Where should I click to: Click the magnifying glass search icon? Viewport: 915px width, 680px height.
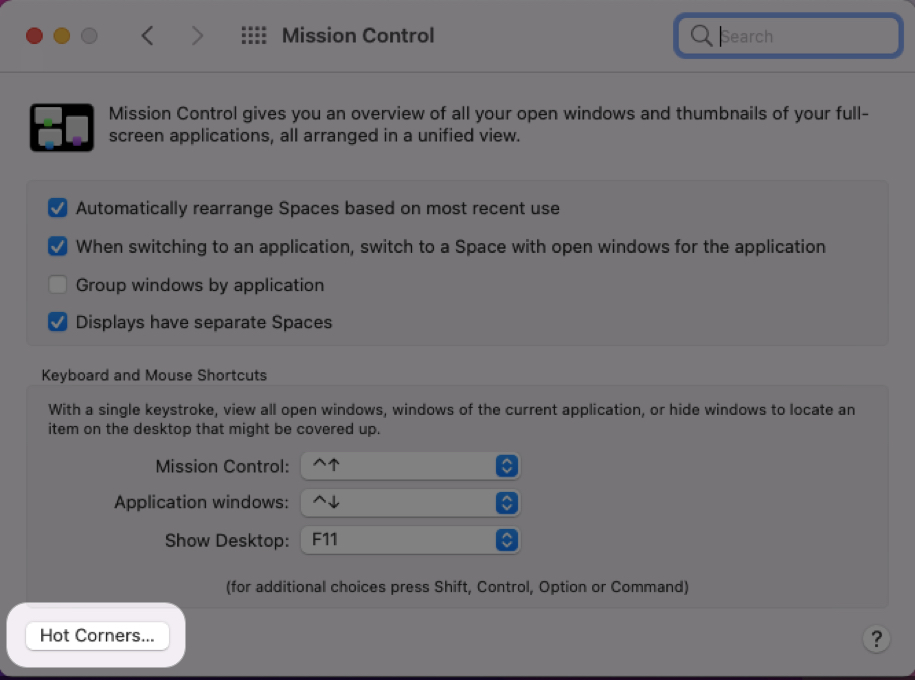[x=702, y=36]
